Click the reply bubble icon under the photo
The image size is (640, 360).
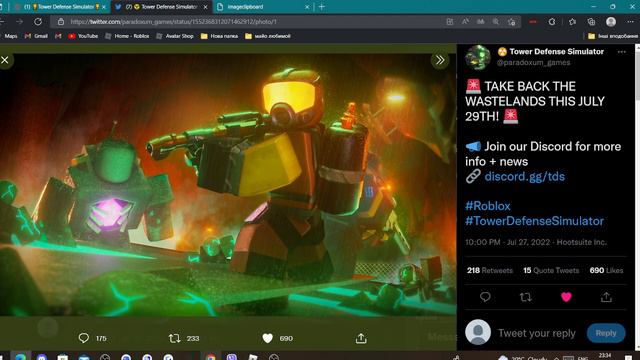[84, 338]
